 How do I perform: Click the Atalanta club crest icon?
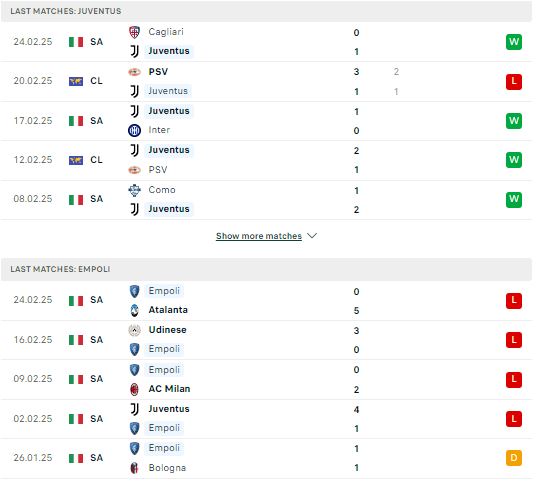point(135,311)
